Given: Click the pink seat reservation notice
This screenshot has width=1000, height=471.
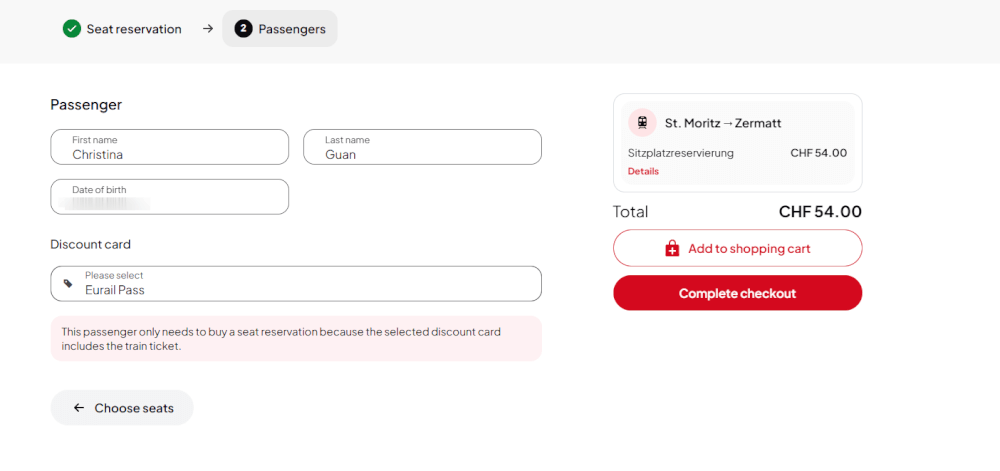Looking at the screenshot, I should pyautogui.click(x=296, y=338).
